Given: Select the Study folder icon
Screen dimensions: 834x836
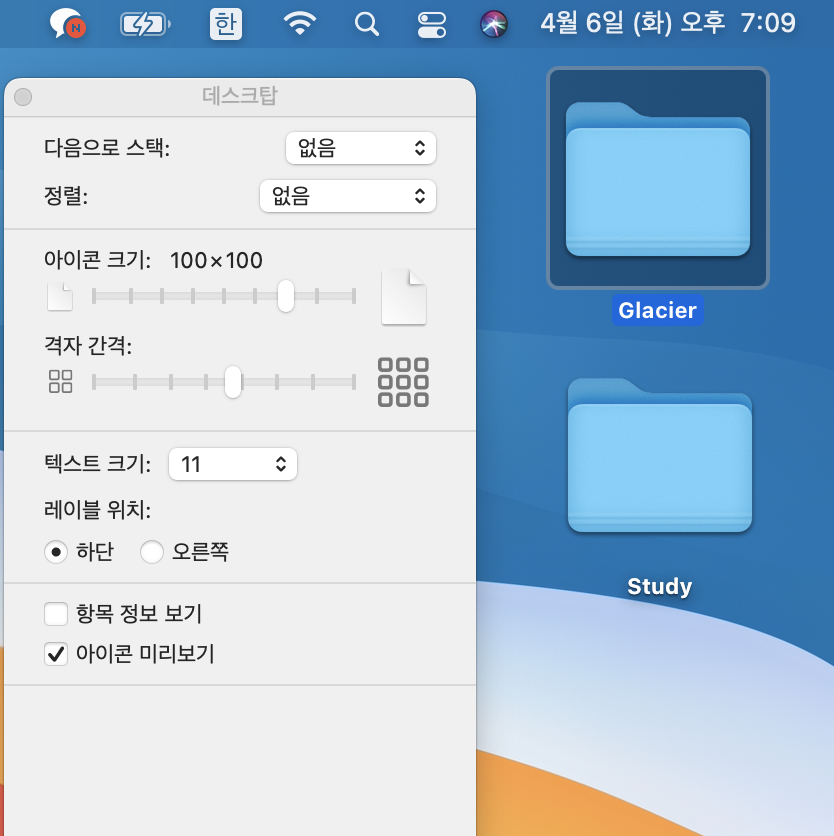Looking at the screenshot, I should tap(660, 455).
